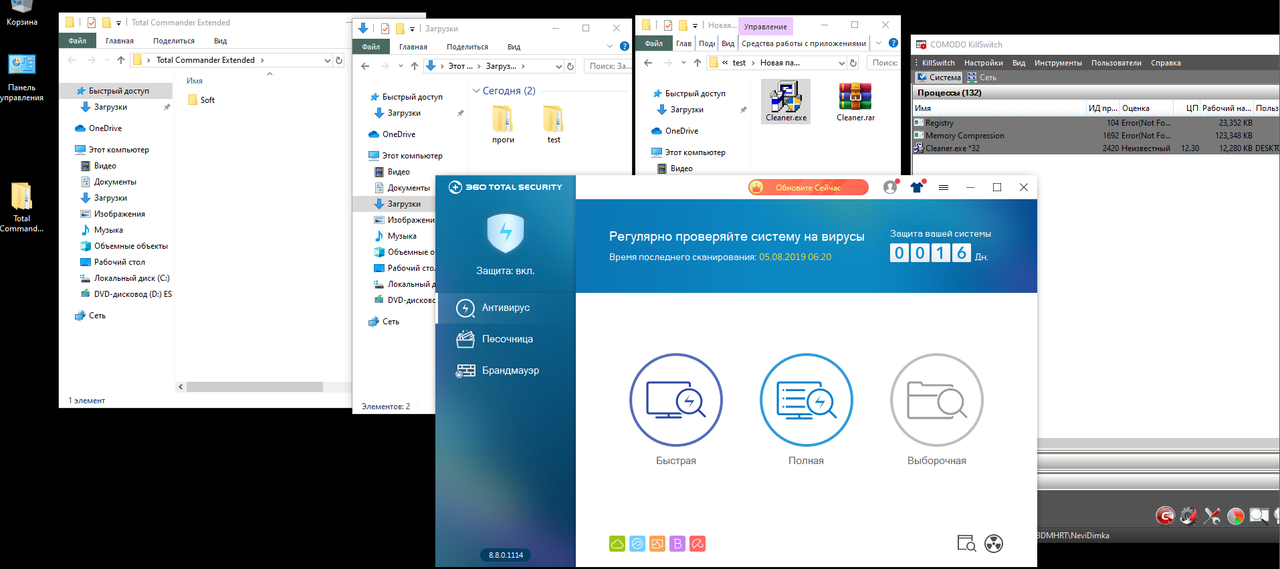Select the Registry process row
This screenshot has width=1280, height=569.
(1096, 122)
